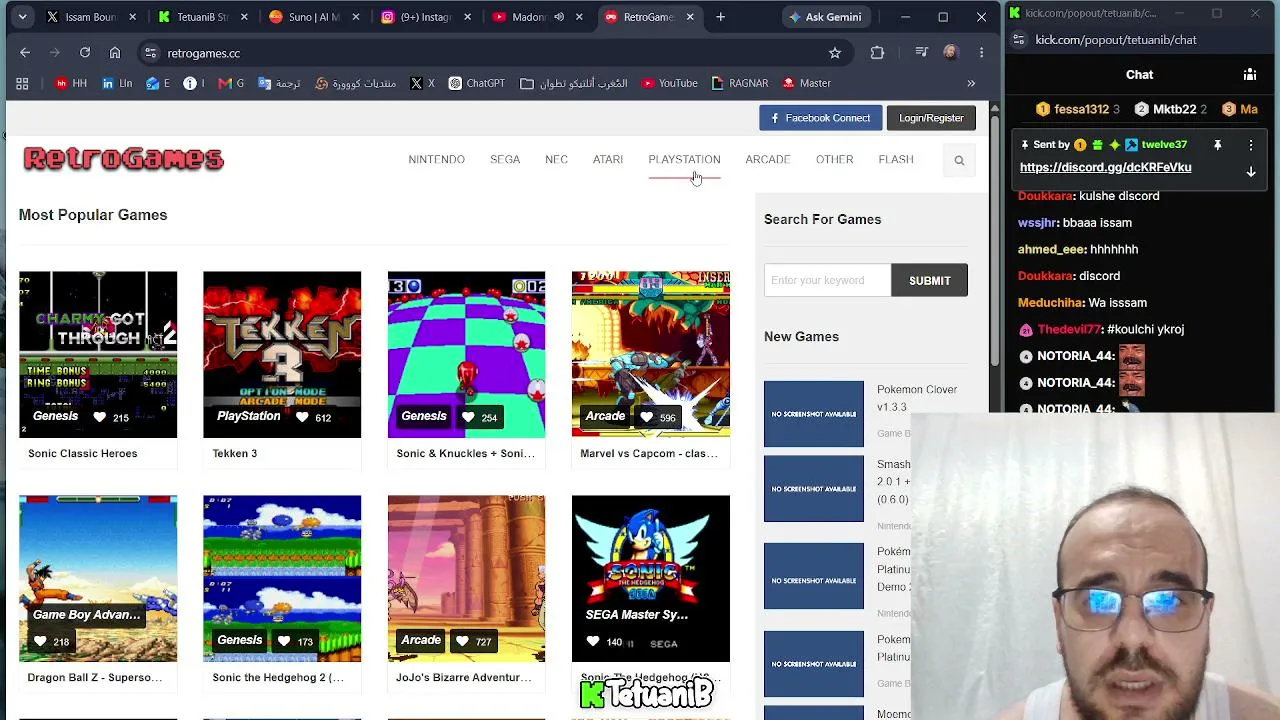Open the OTHER menu
Image resolution: width=1280 pixels, height=720 pixels.
(834, 160)
